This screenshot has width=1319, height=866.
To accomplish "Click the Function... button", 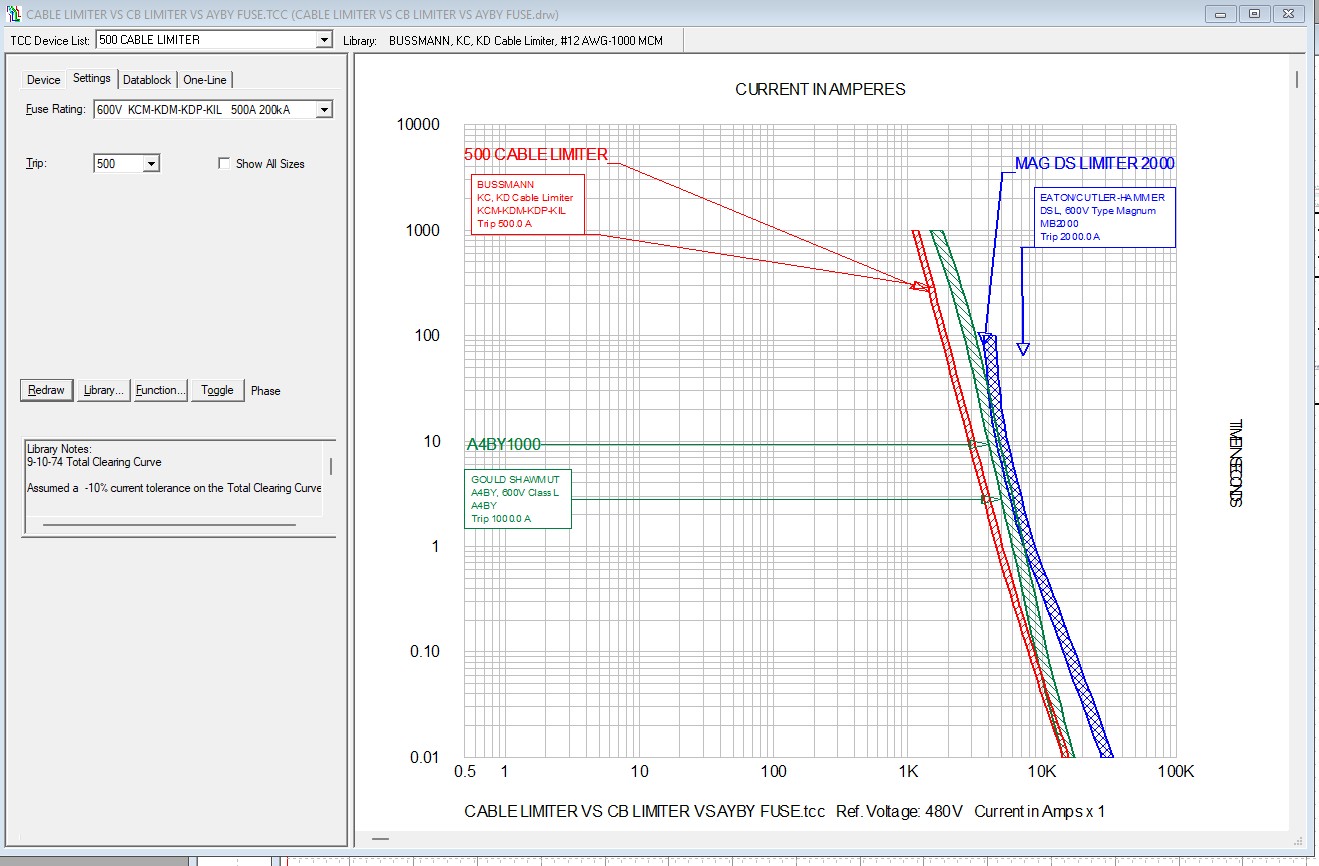I will pyautogui.click(x=160, y=390).
